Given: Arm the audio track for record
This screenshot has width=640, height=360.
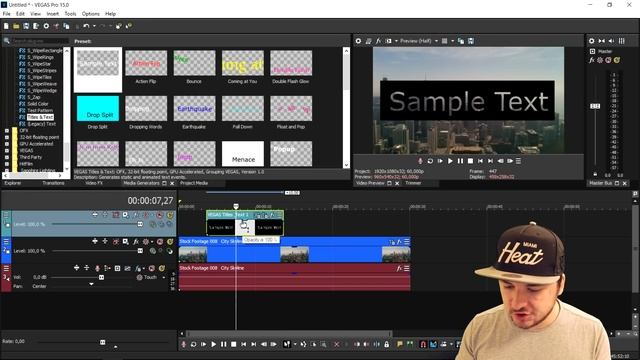Looking at the screenshot, I should click(97, 268).
